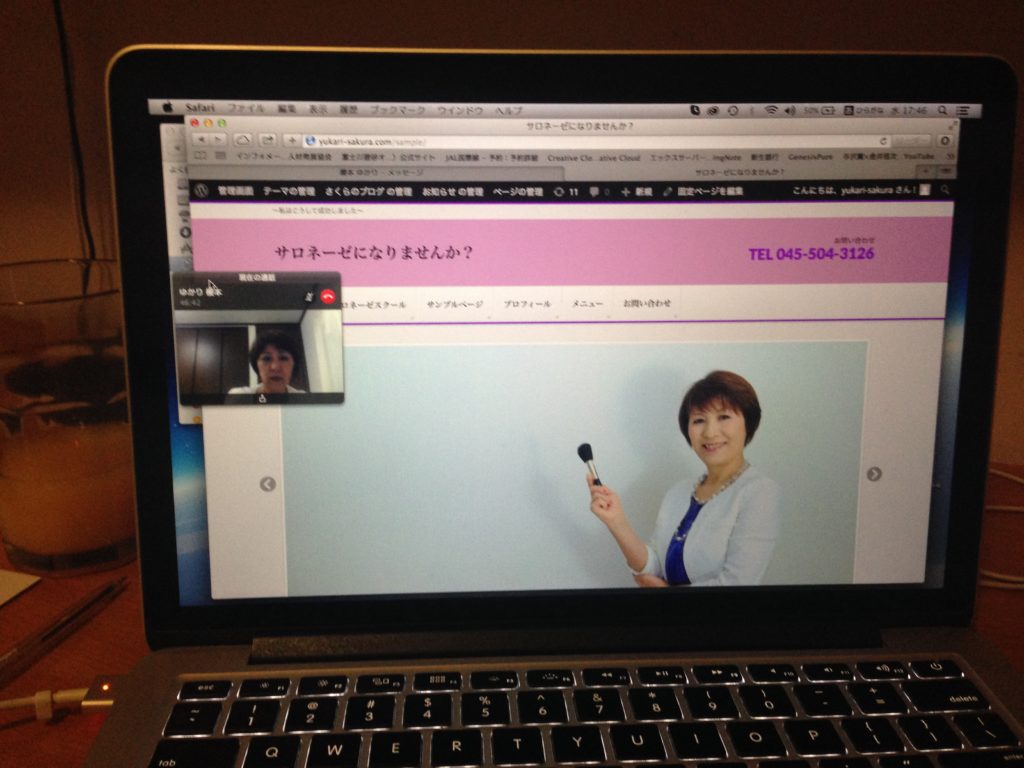Mute the microphone in the call window

(310, 297)
